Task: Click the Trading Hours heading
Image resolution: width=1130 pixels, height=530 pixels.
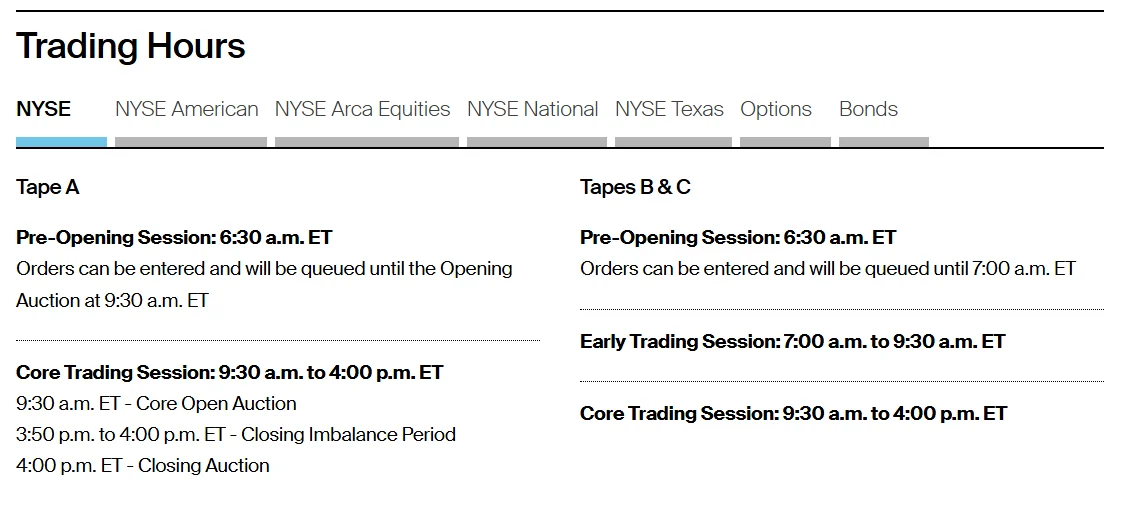Action: click(x=130, y=46)
